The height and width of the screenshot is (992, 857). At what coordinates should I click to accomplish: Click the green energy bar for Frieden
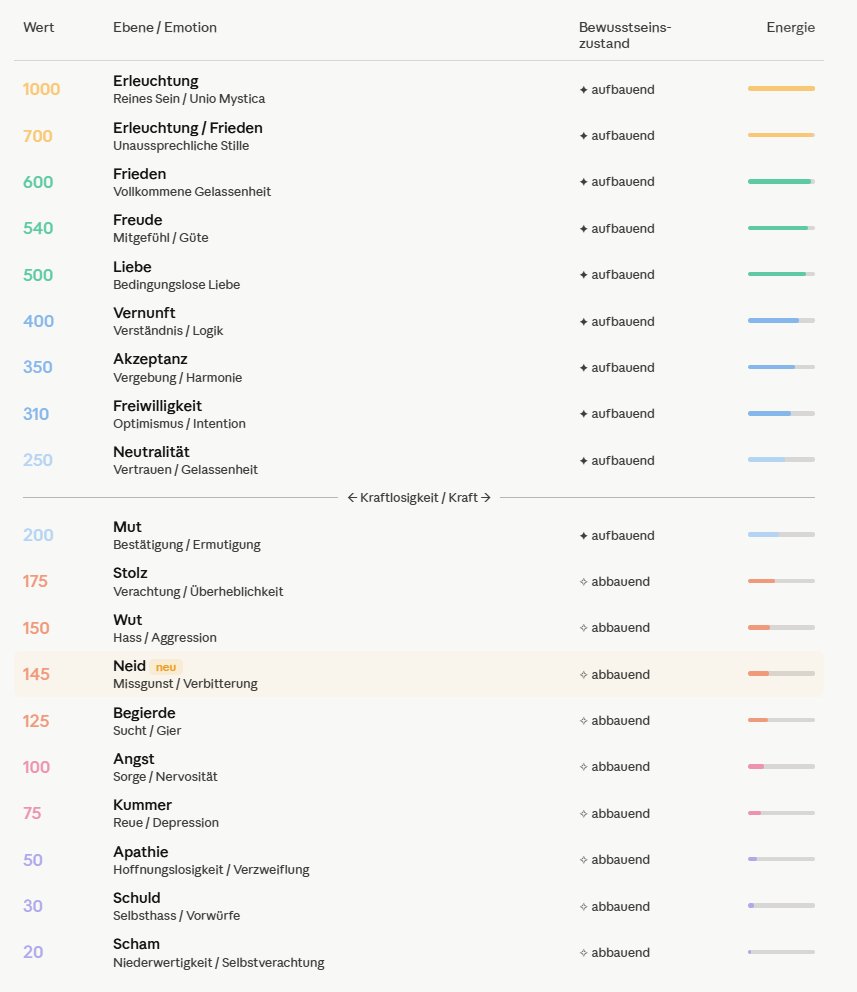pos(781,182)
